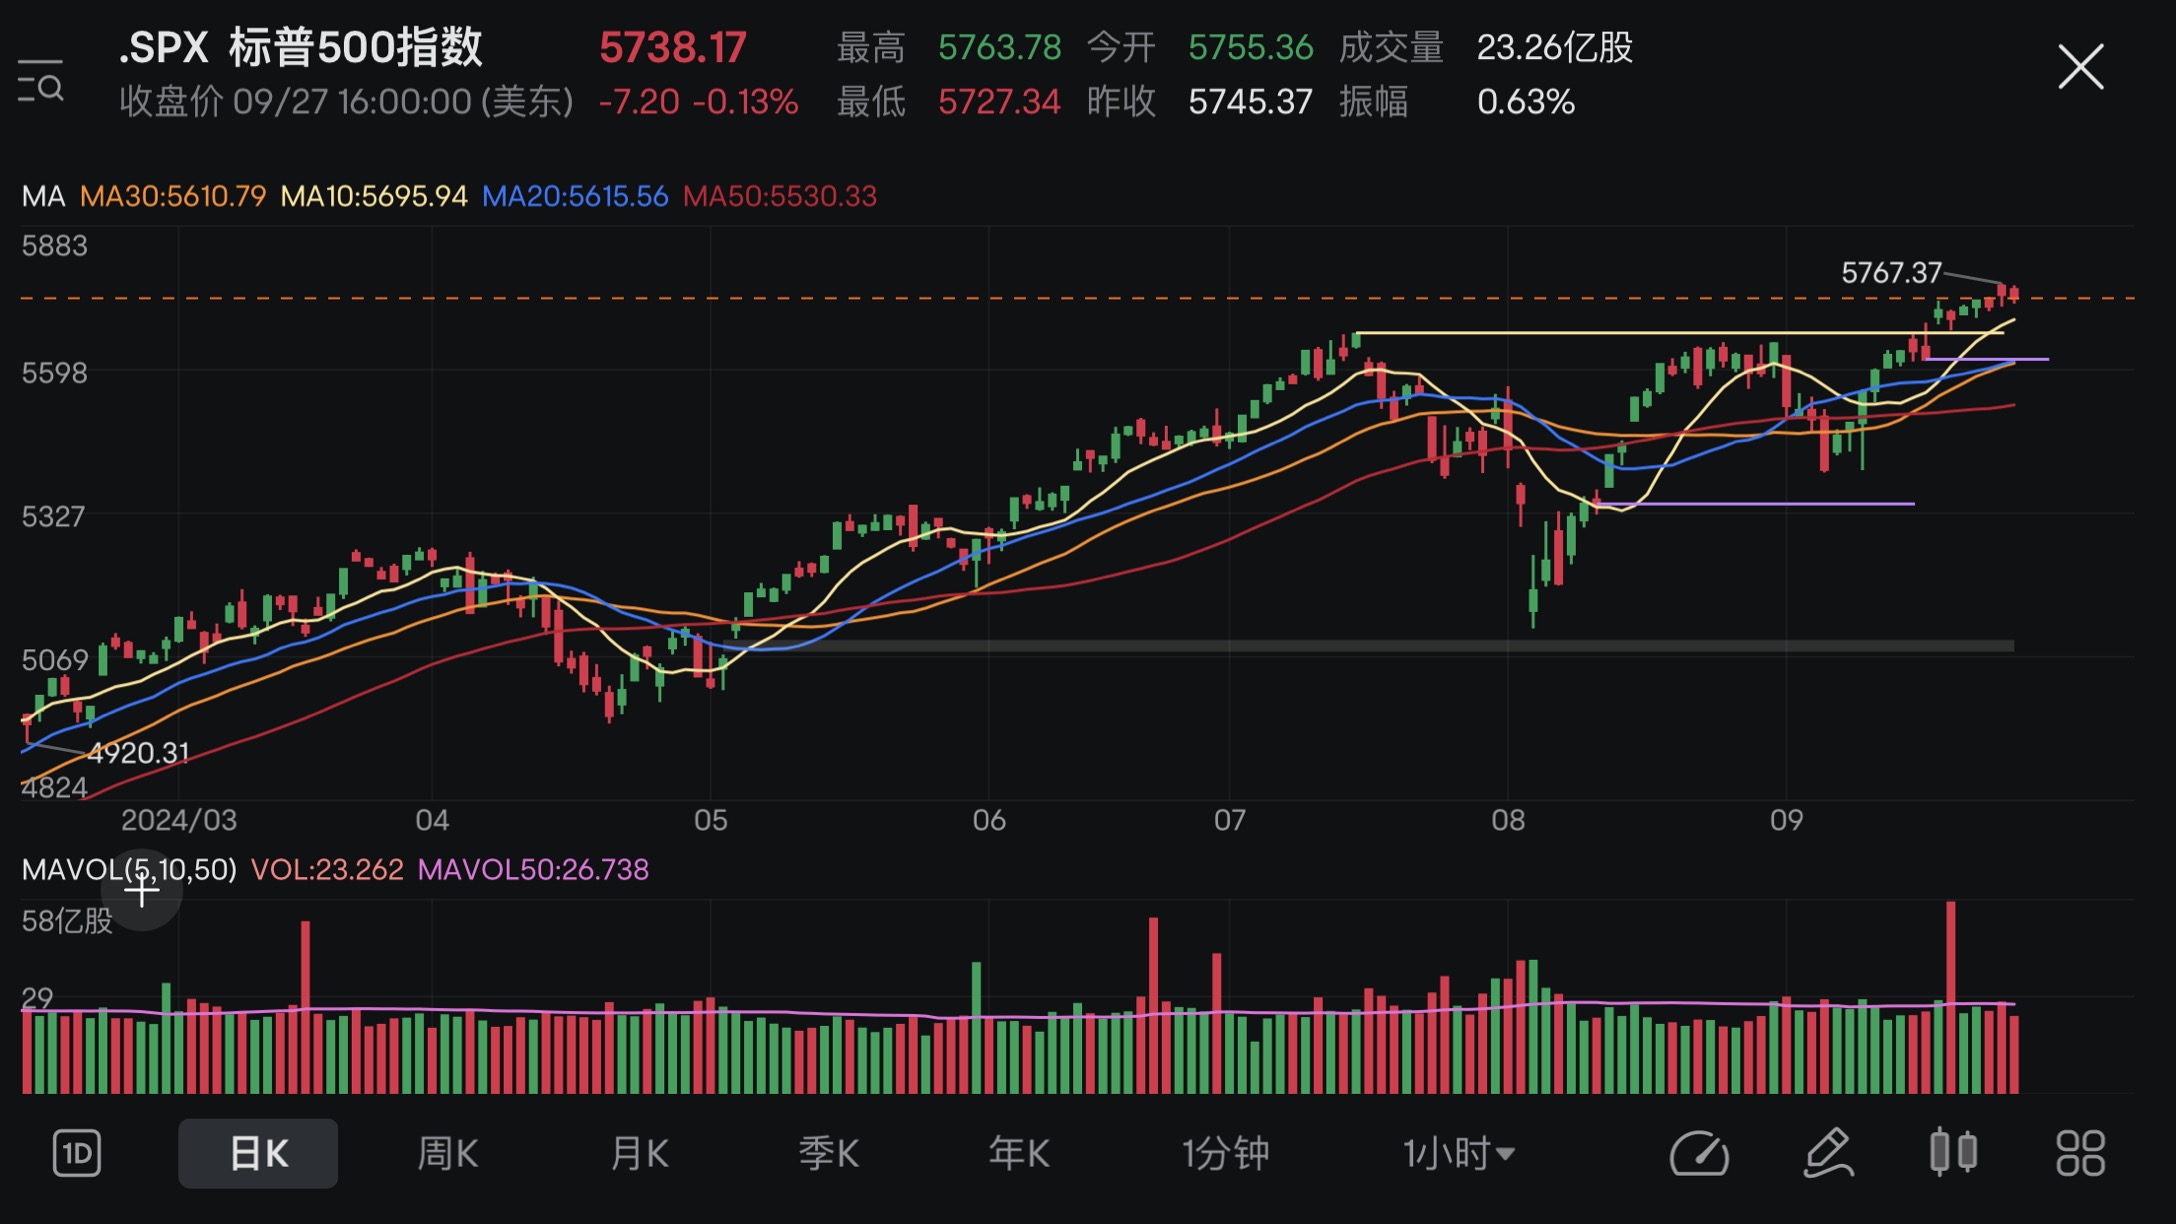2176x1224 pixels.
Task: Tap the 最低 value 5727.34
Action: 999,101
